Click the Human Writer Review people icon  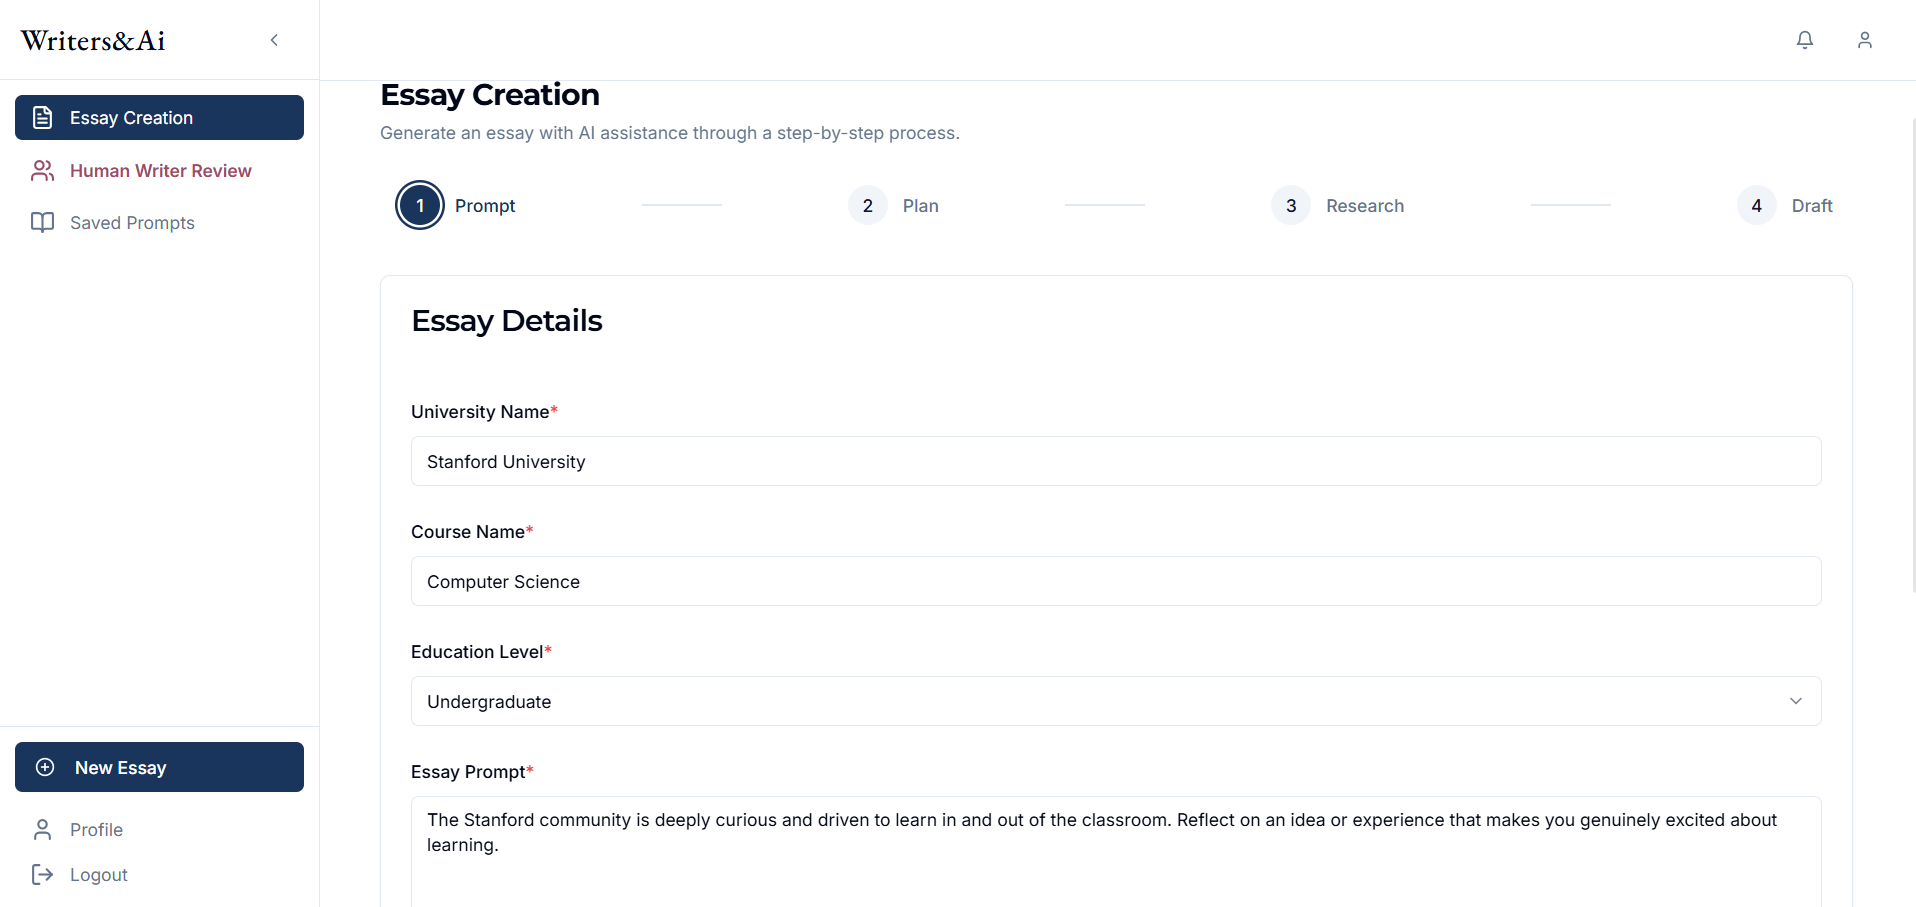pos(43,171)
